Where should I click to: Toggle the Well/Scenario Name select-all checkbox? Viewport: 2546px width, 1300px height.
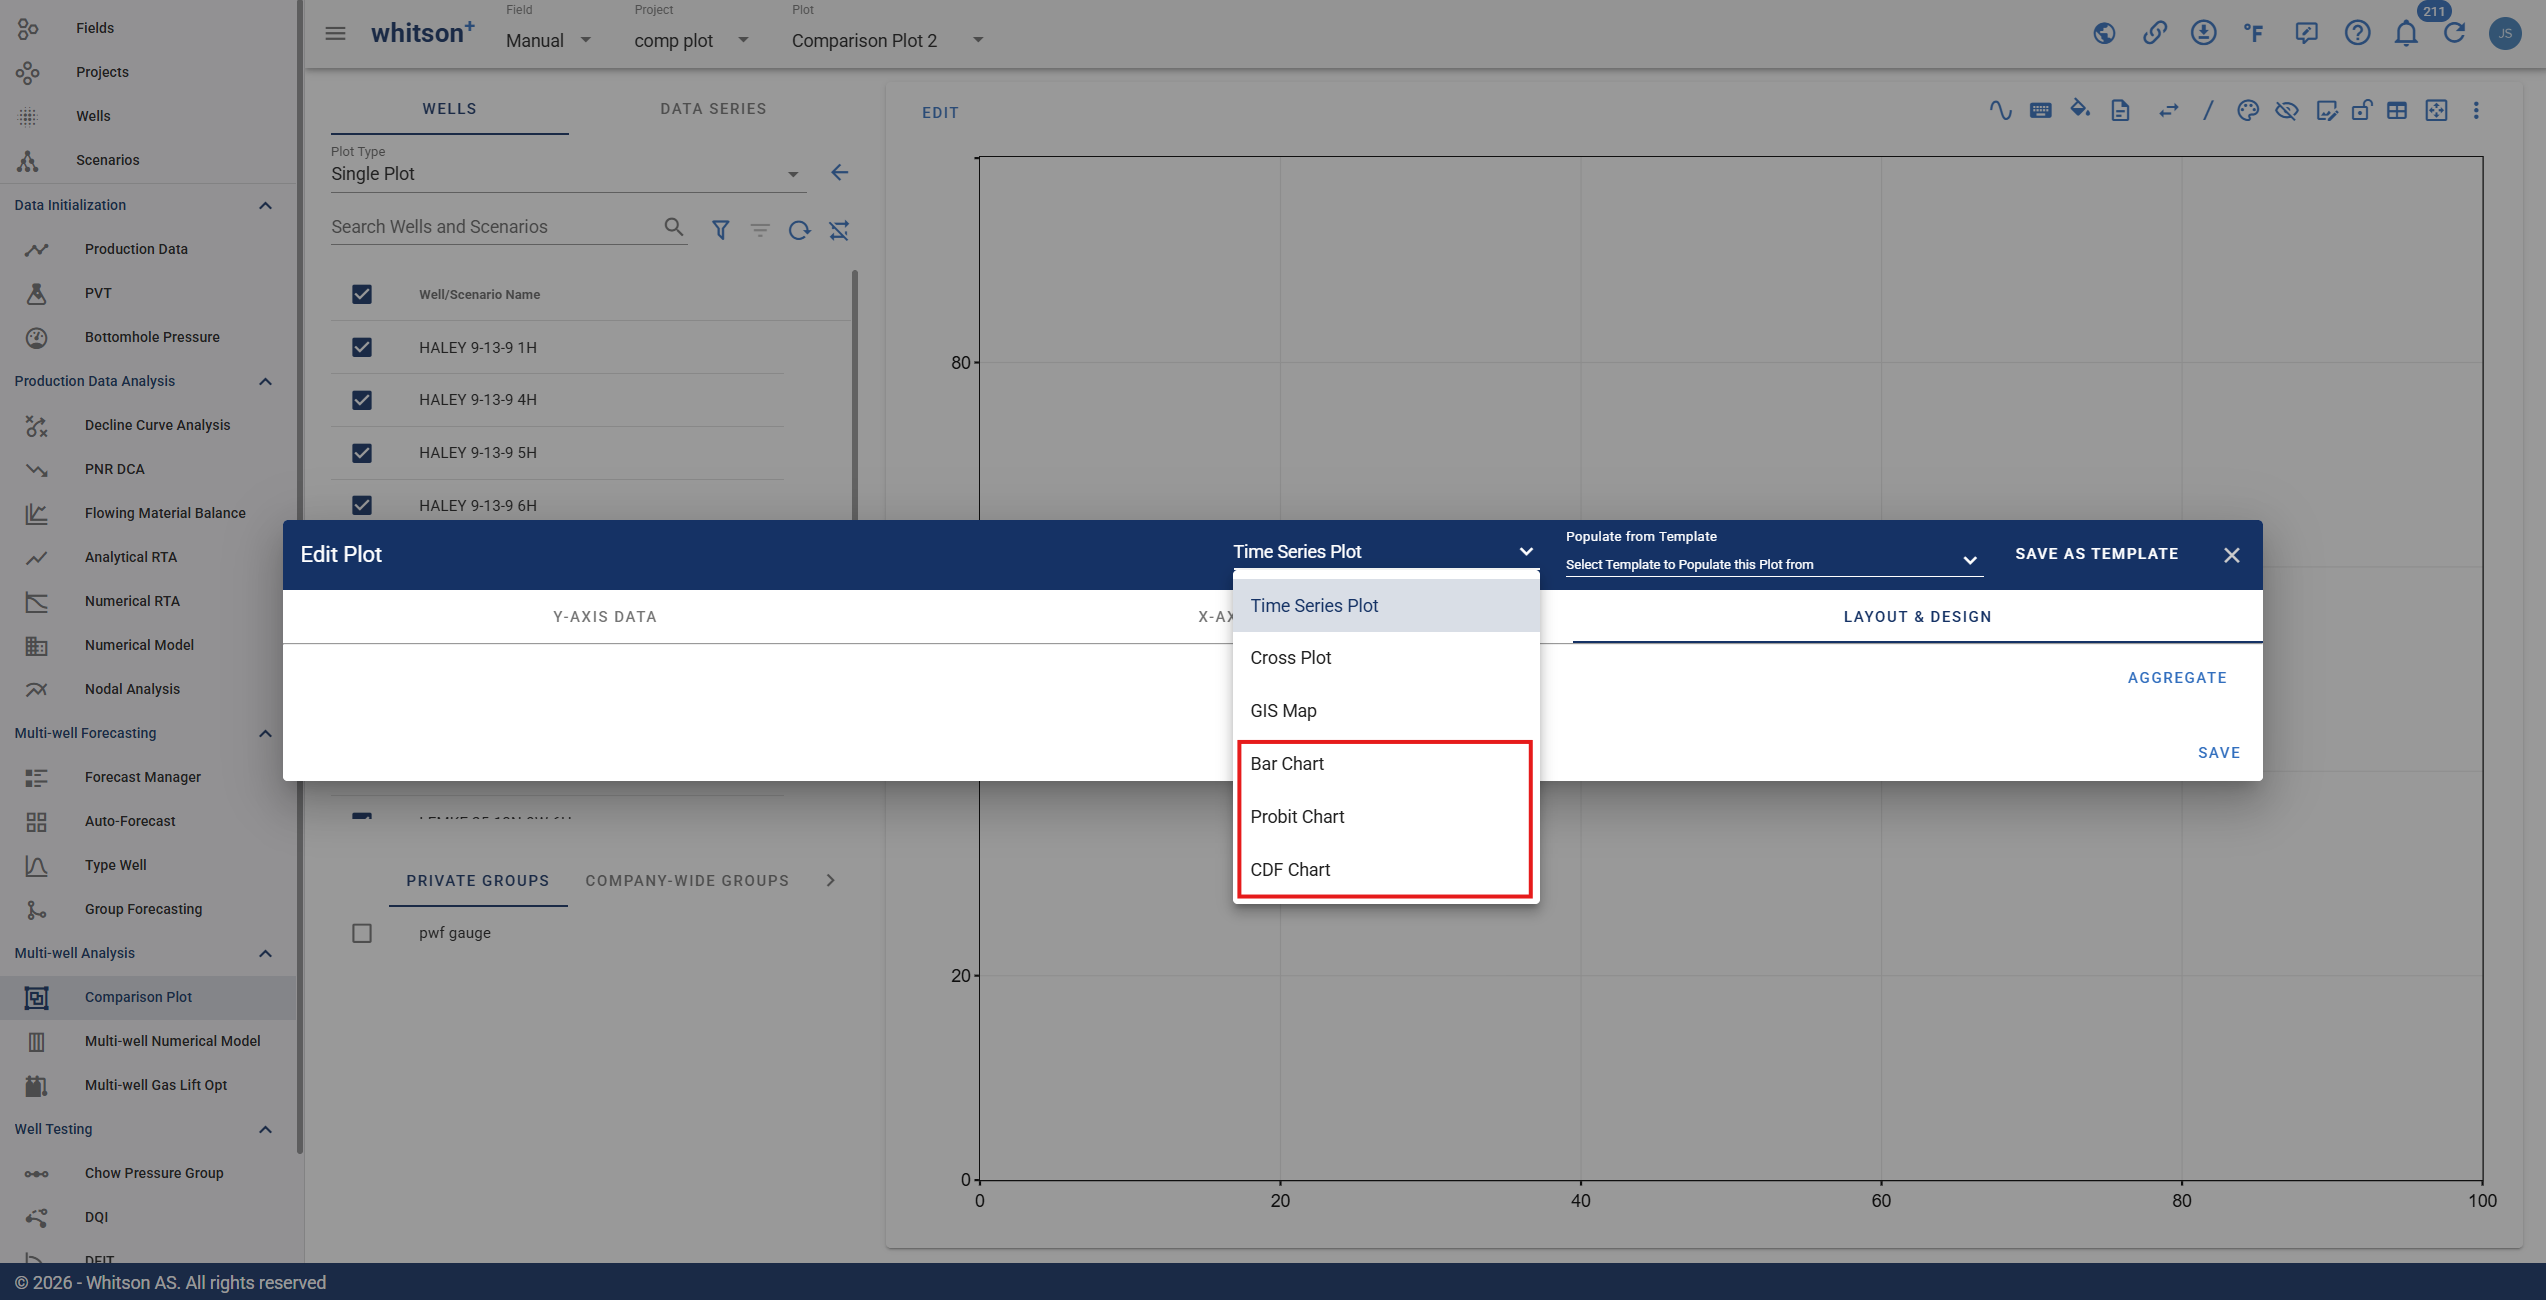click(362, 294)
